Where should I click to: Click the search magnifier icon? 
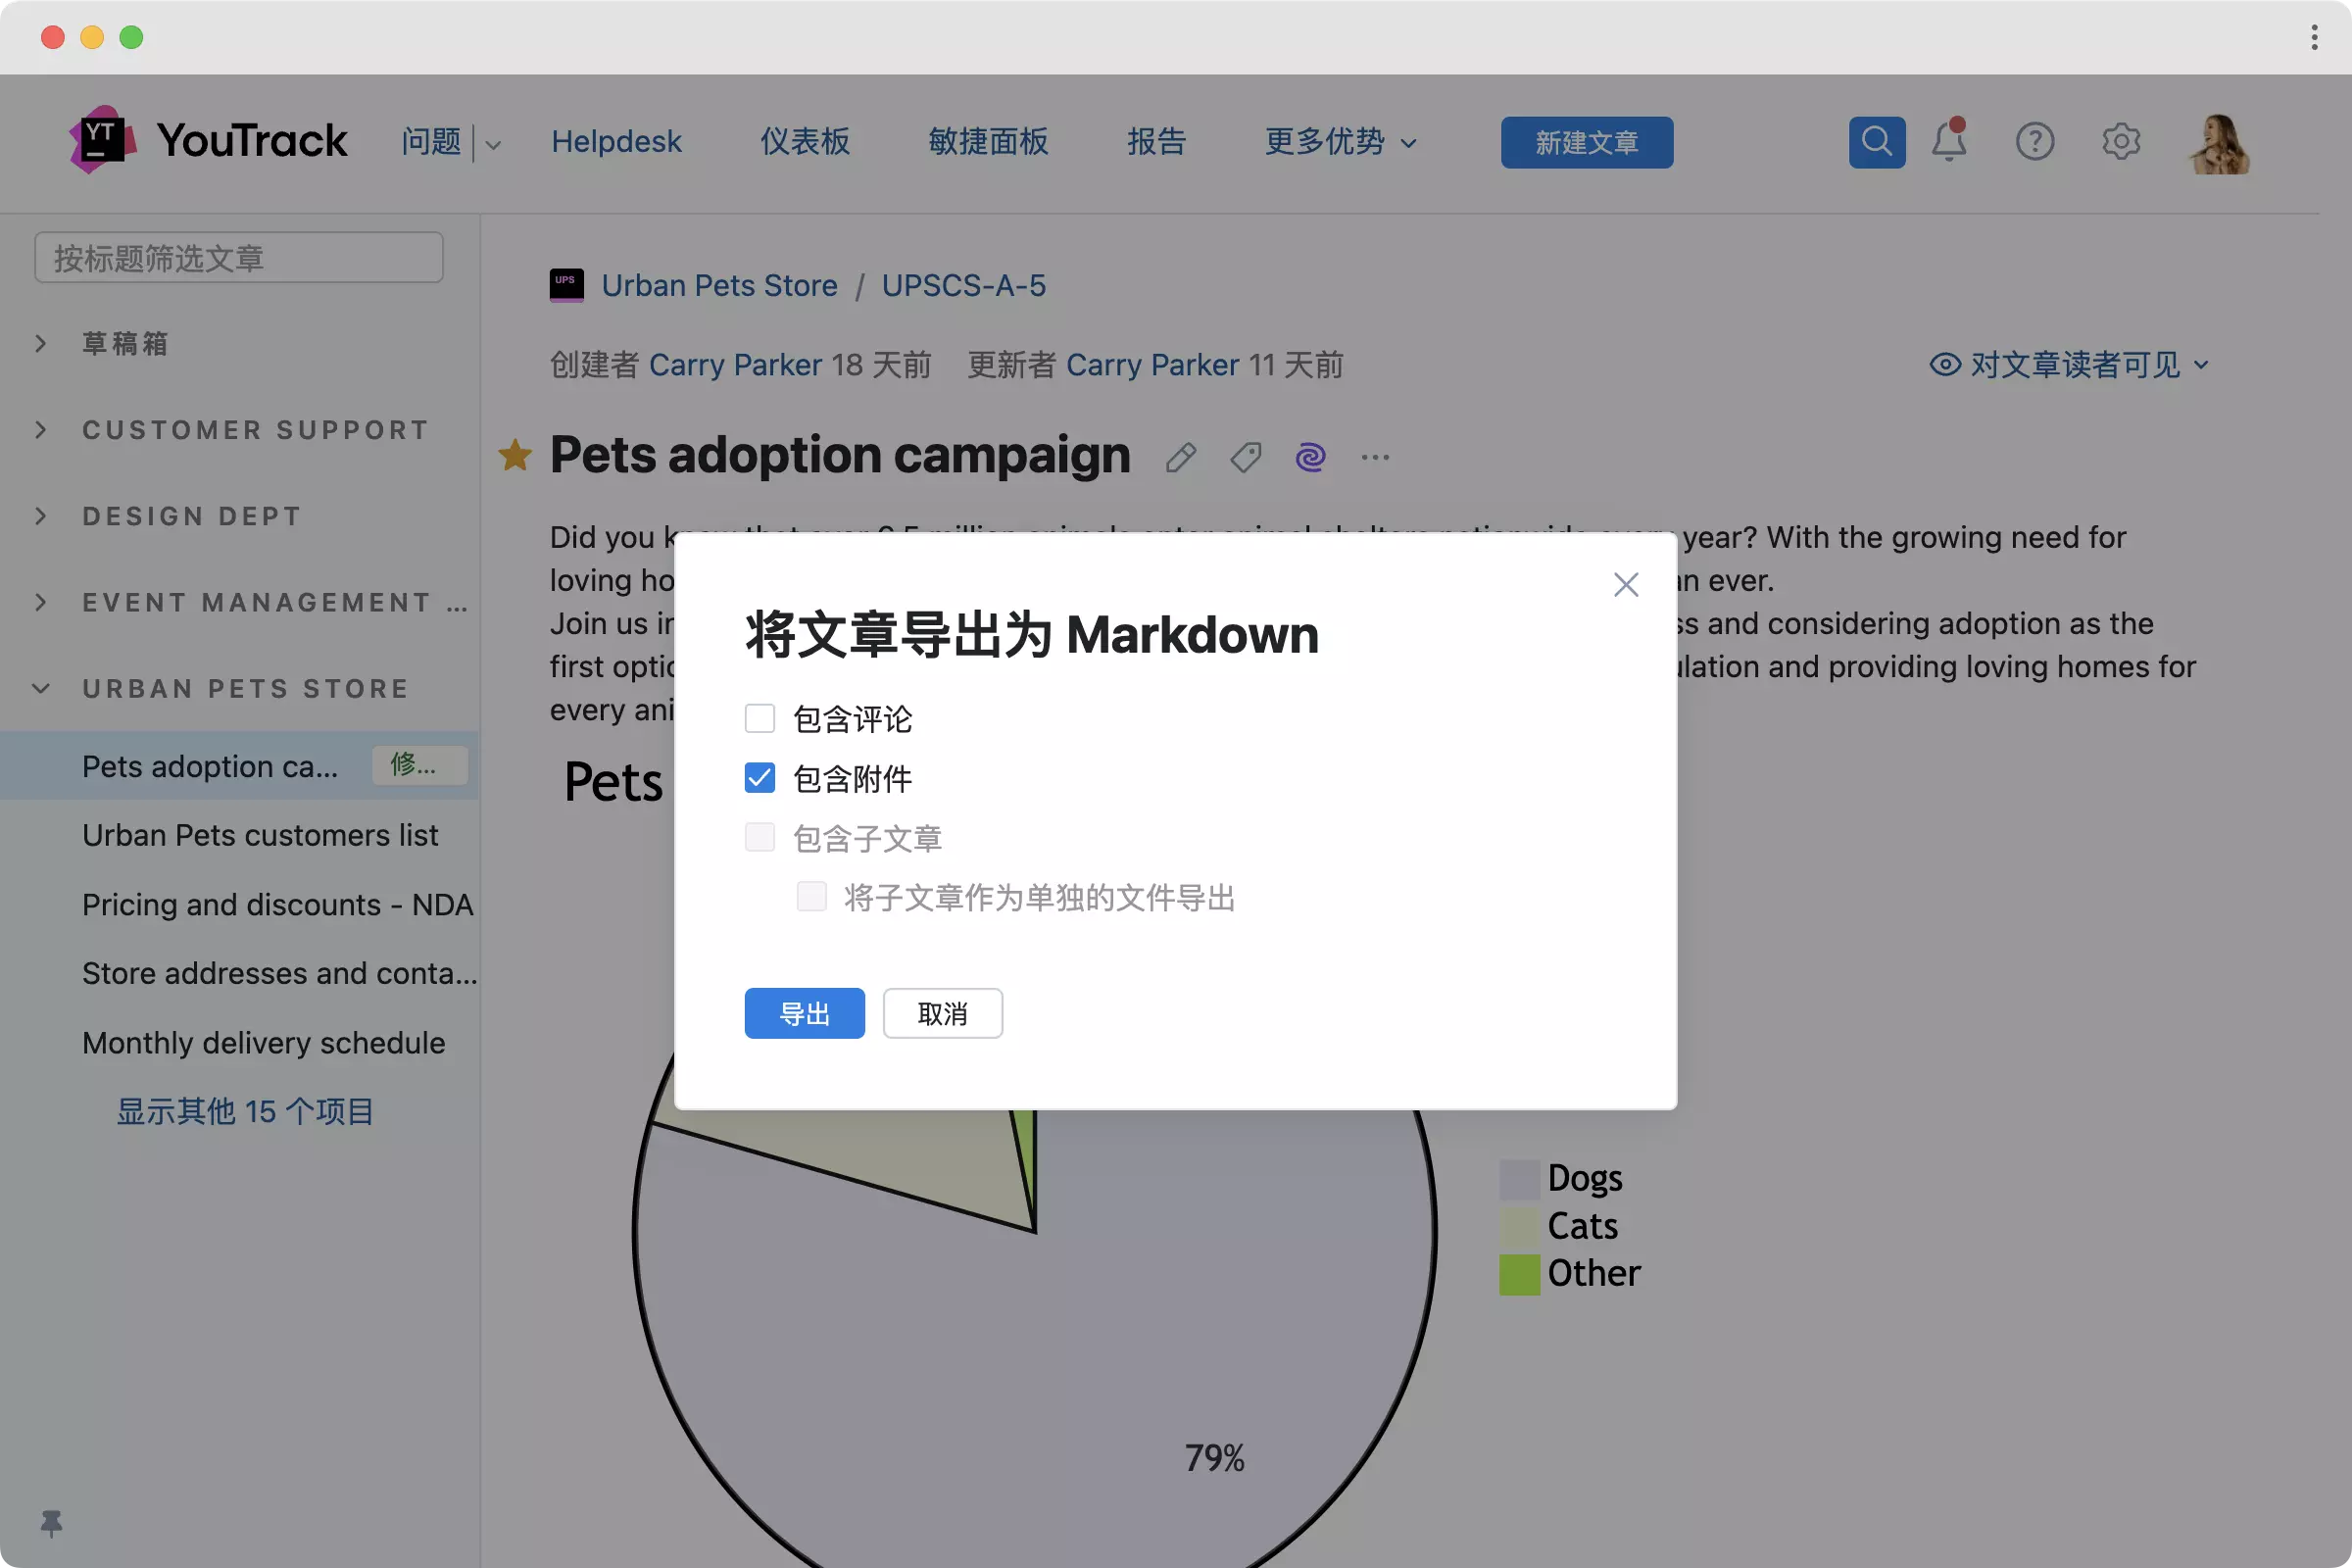[x=1876, y=142]
